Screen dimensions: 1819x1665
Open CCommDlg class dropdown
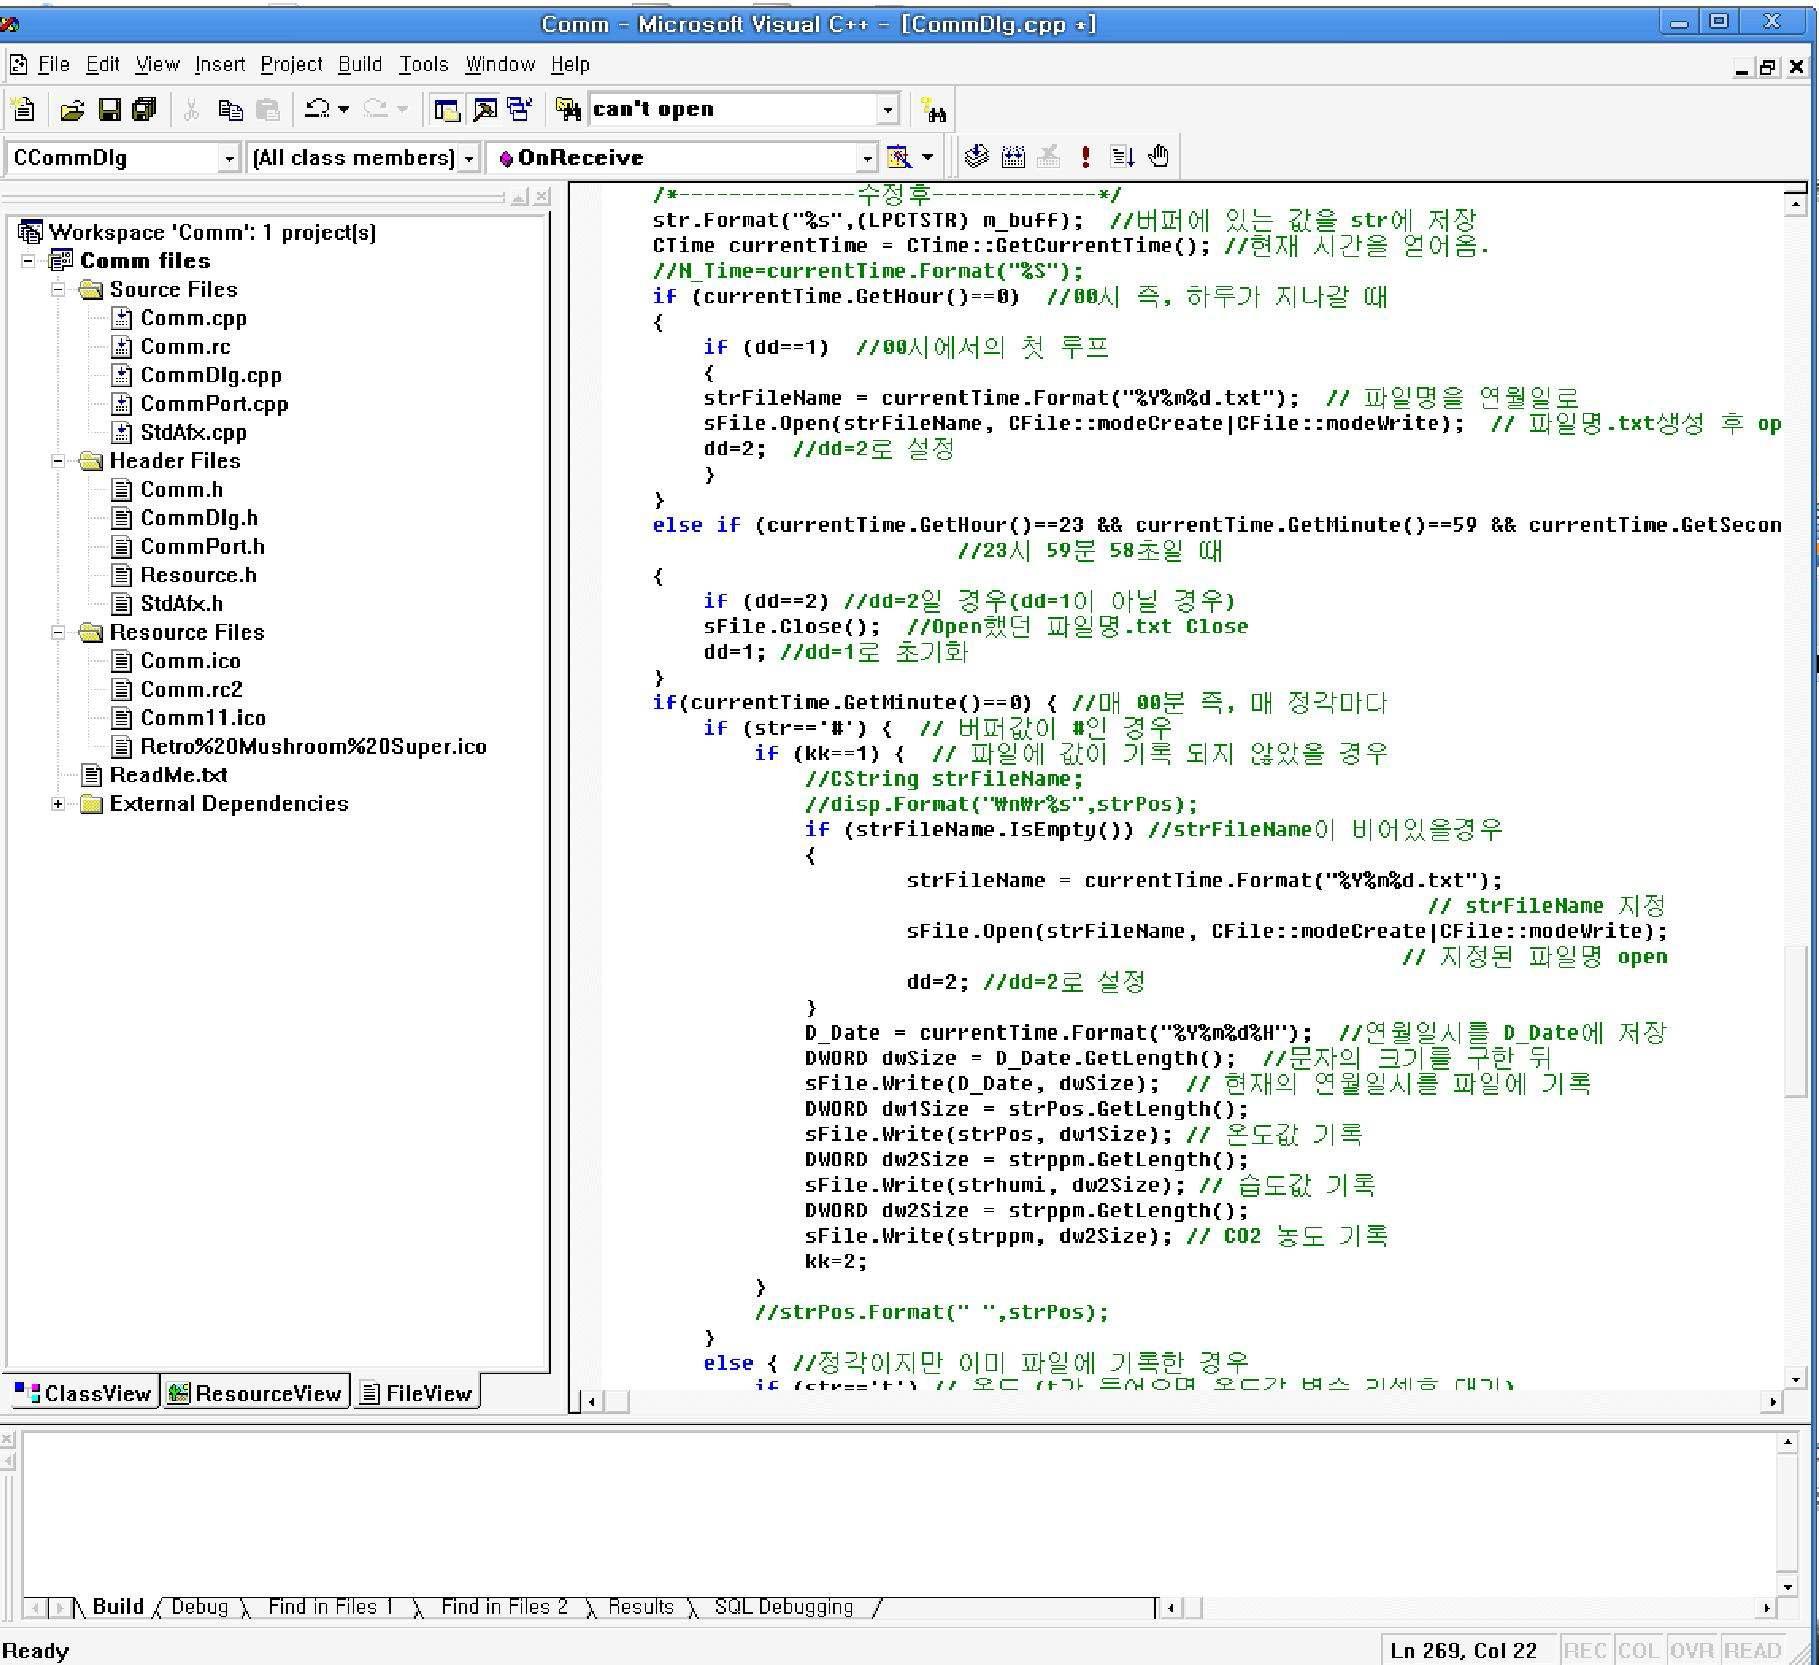point(229,158)
